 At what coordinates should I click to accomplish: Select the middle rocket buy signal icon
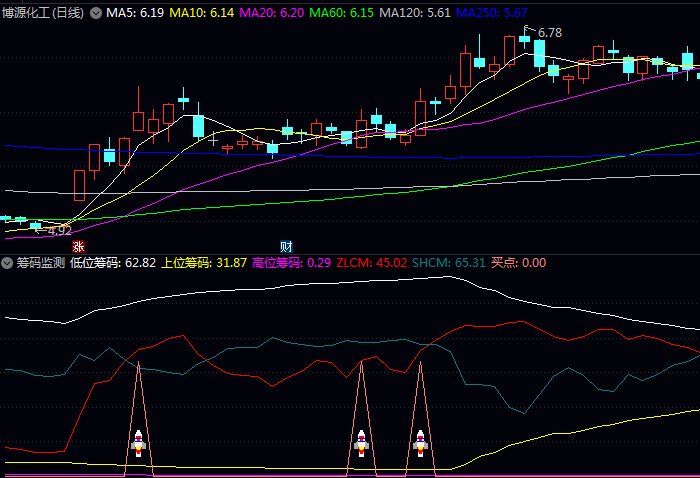361,443
